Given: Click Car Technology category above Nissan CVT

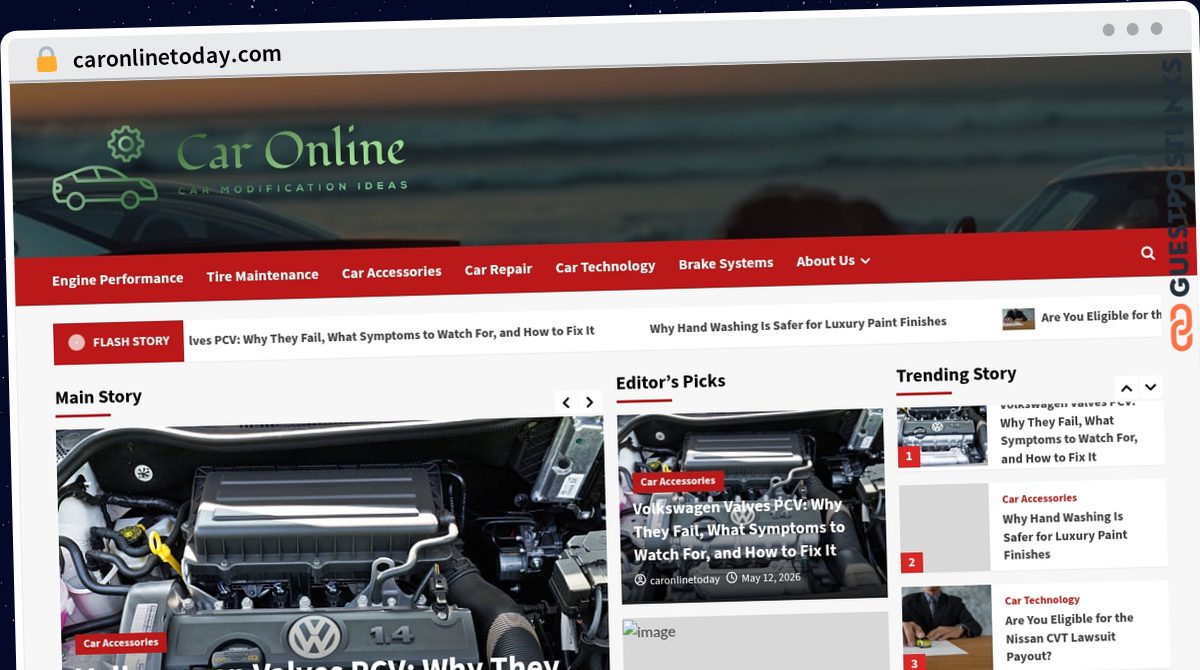Looking at the screenshot, I should [x=1042, y=600].
